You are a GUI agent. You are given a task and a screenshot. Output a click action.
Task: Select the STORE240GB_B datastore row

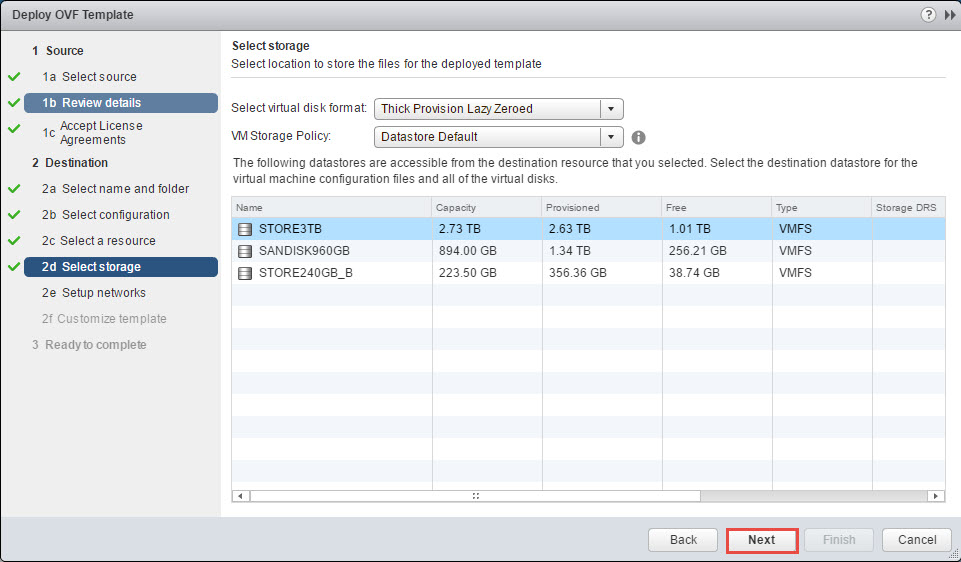tap(588, 273)
